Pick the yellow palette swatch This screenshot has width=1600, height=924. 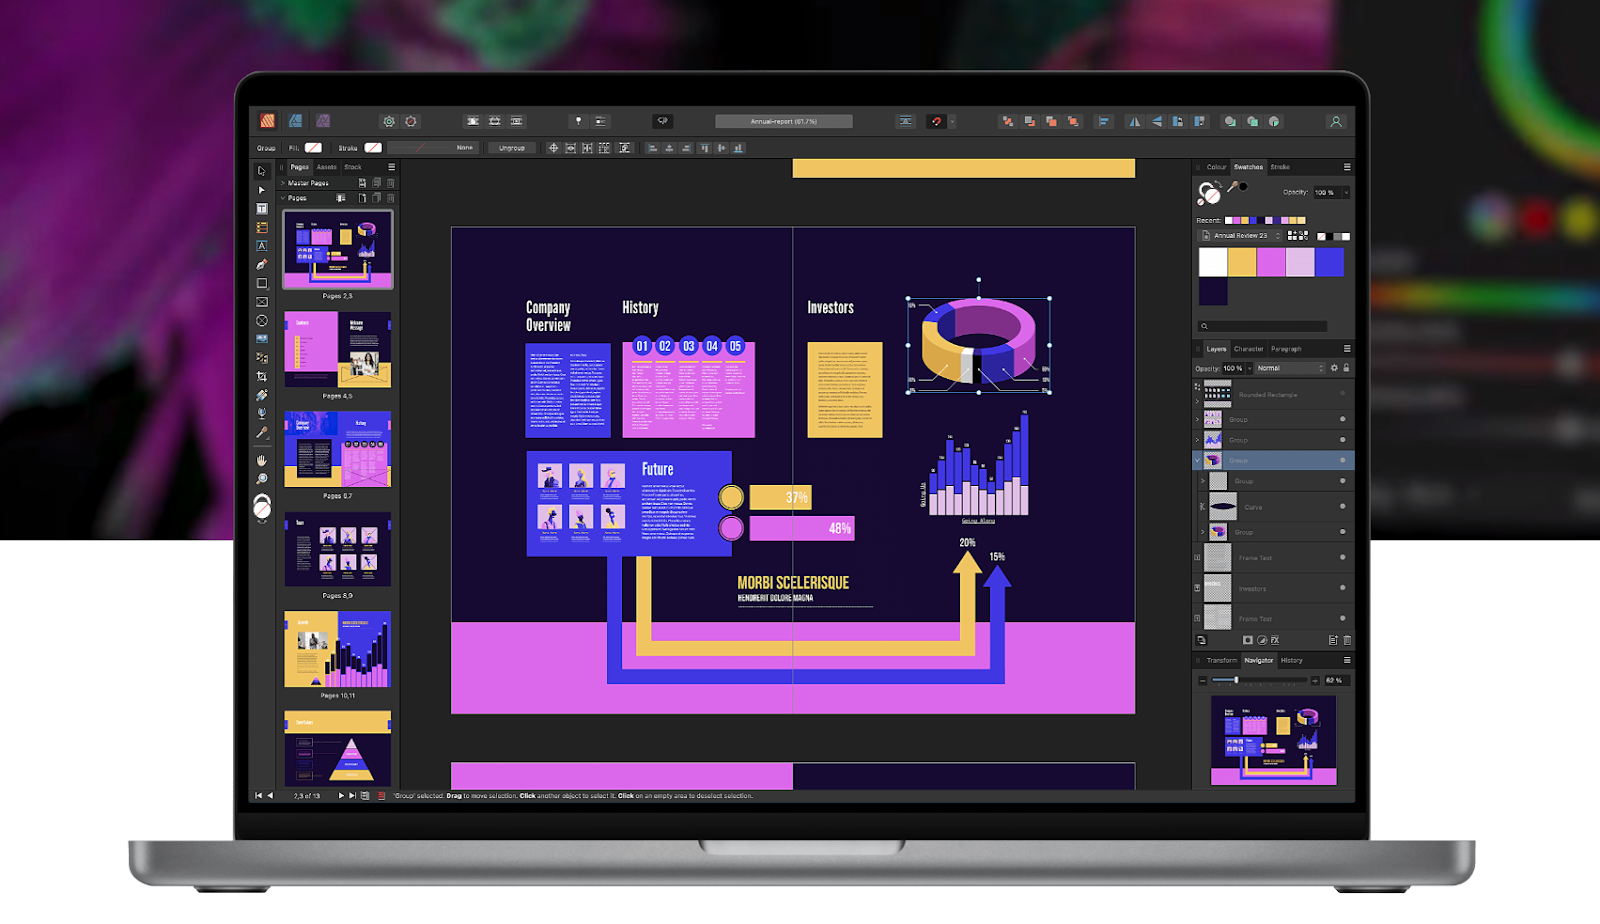(1242, 262)
